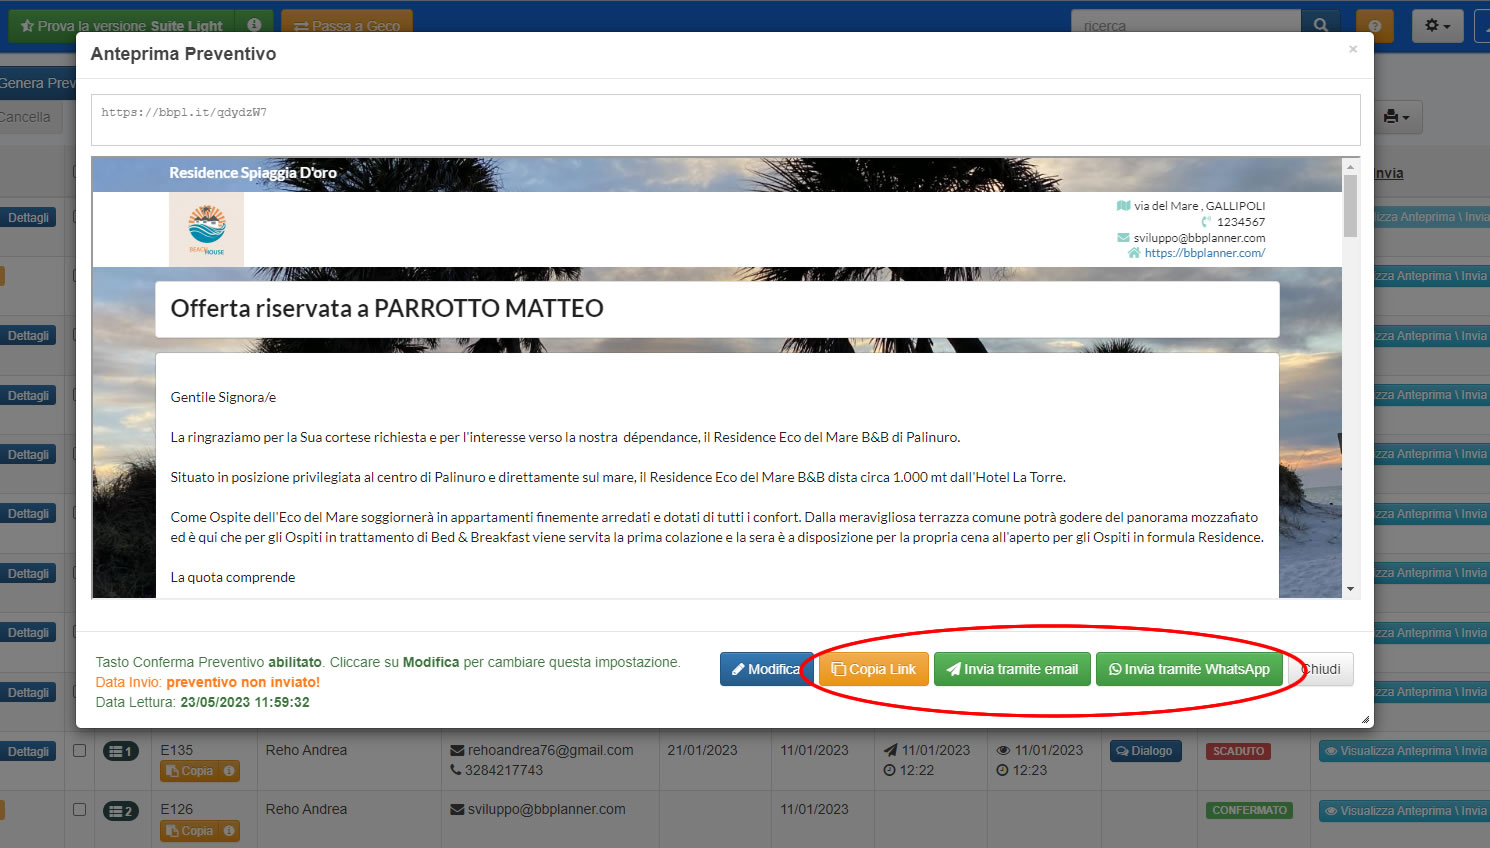1490x848 pixels.
Task: Open Dialogo chat for Reho Andrea
Action: (1144, 751)
